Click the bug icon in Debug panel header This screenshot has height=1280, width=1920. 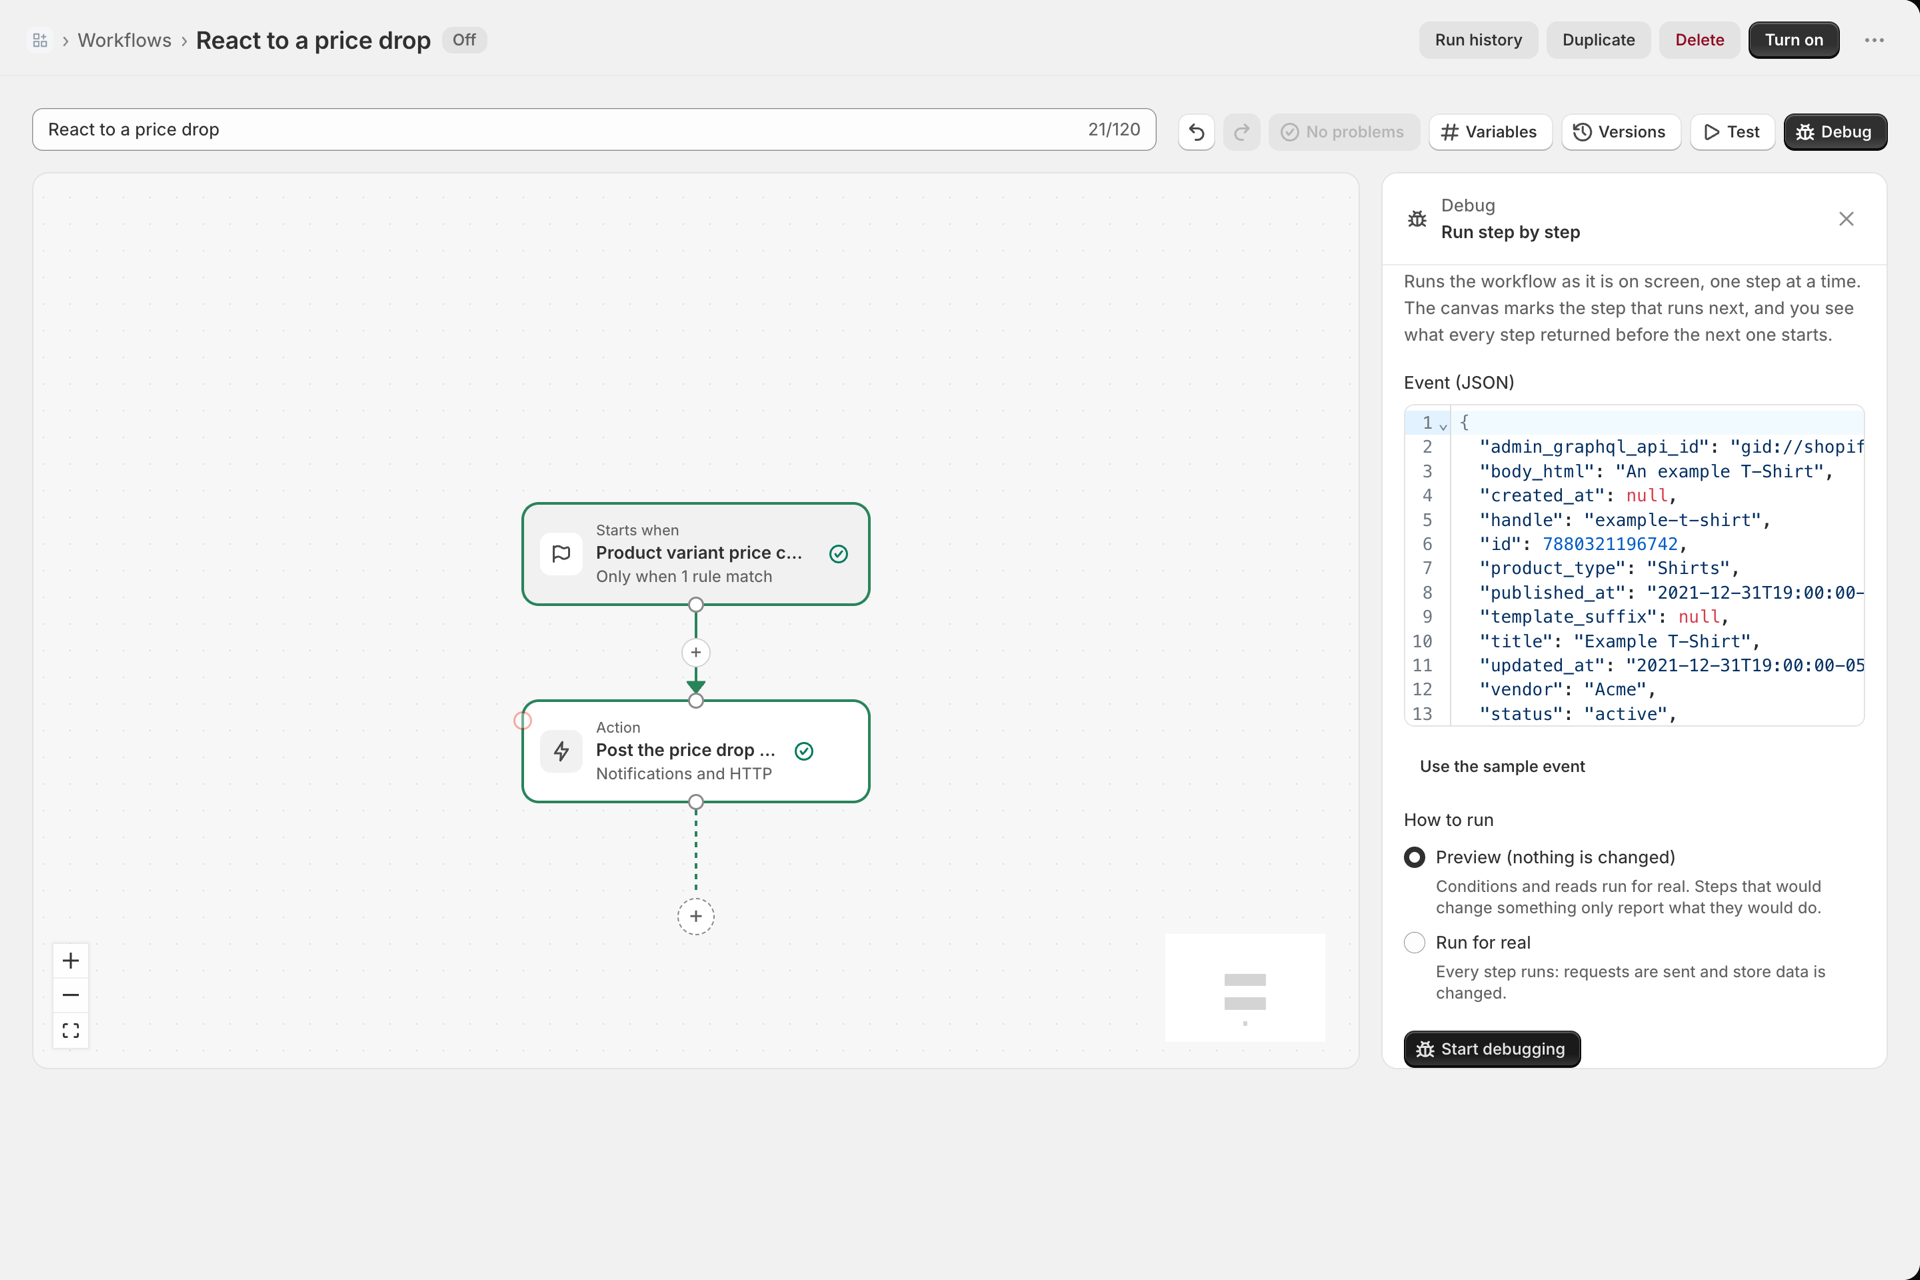coord(1417,219)
